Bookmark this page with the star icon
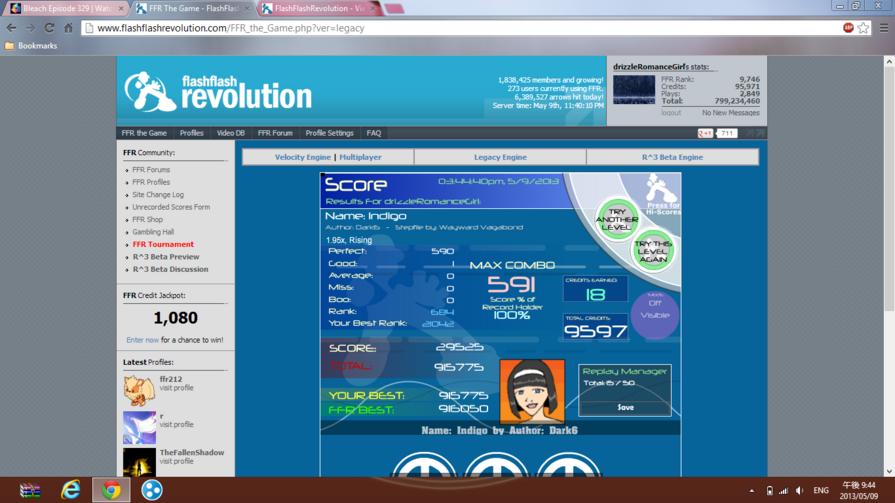Screen dimensions: 895x503 (x=863, y=28)
